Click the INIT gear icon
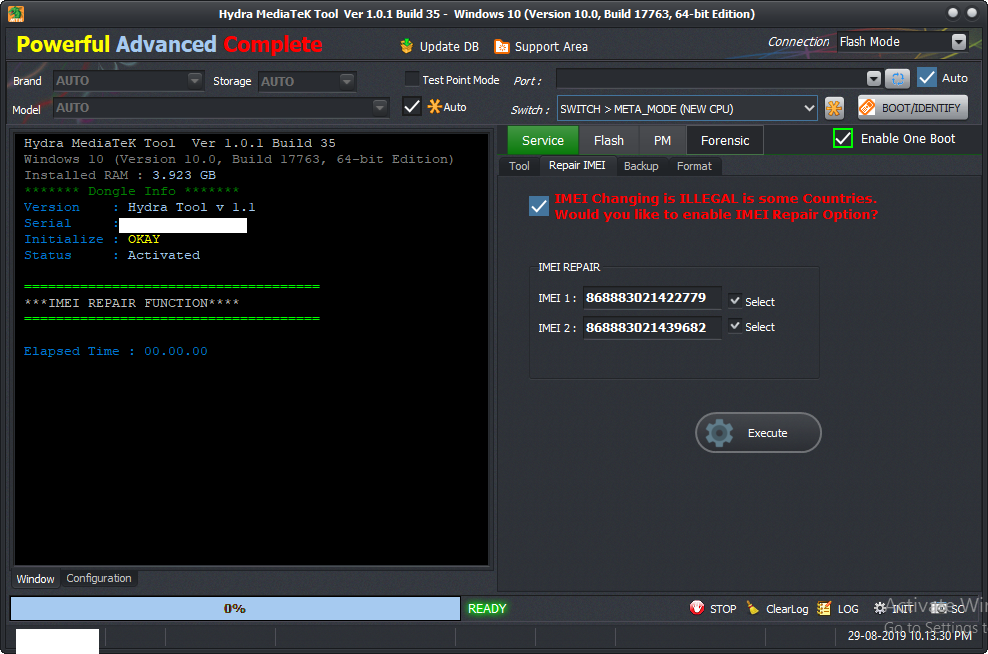The height and width of the screenshot is (654, 988). click(880, 608)
